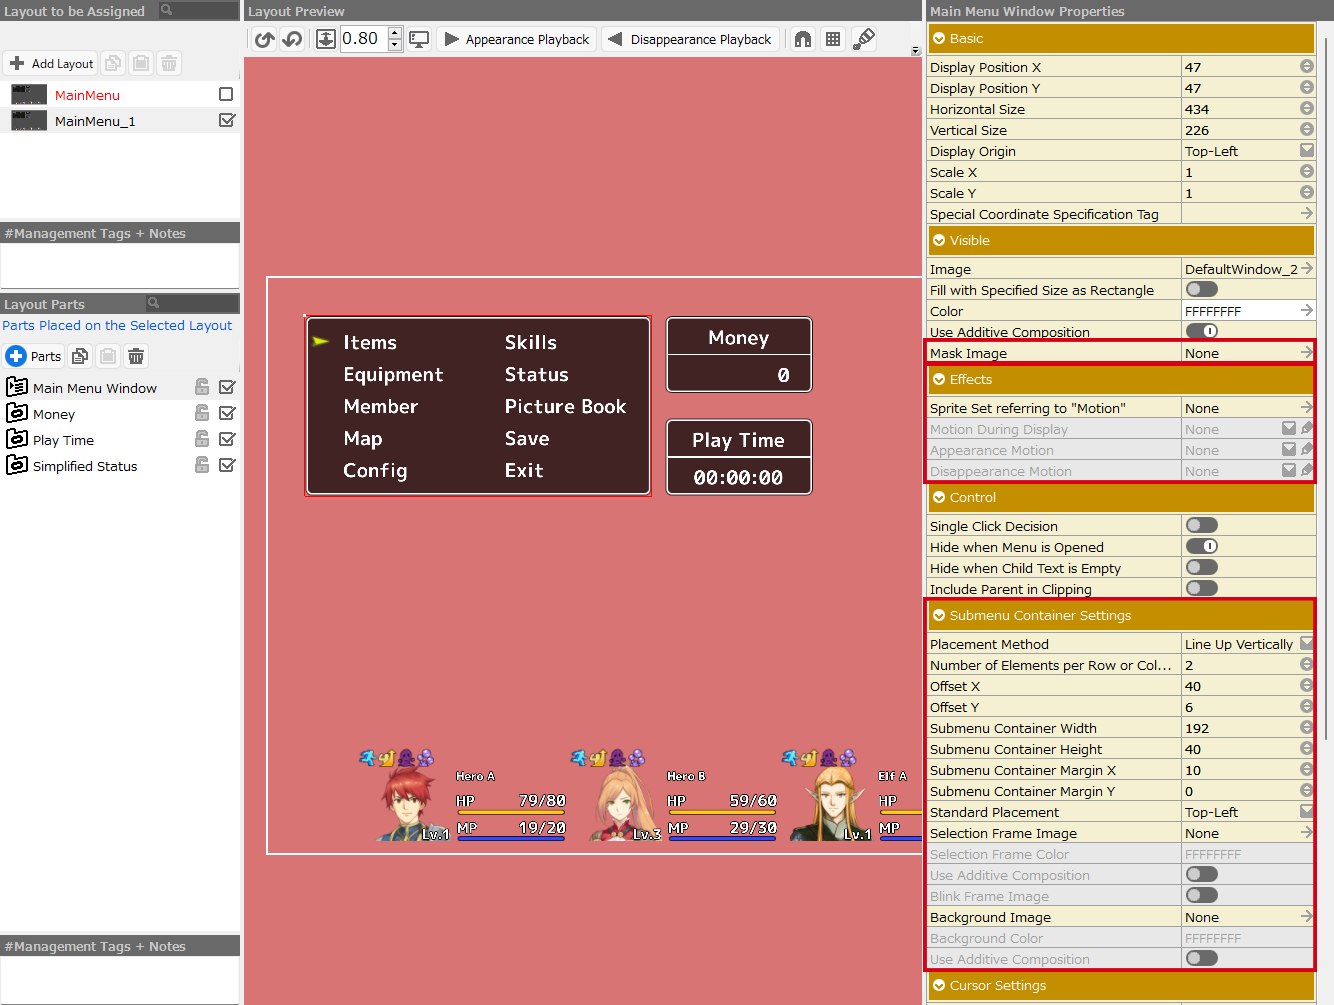Enable the Single Click Decision toggle

[x=1201, y=525]
